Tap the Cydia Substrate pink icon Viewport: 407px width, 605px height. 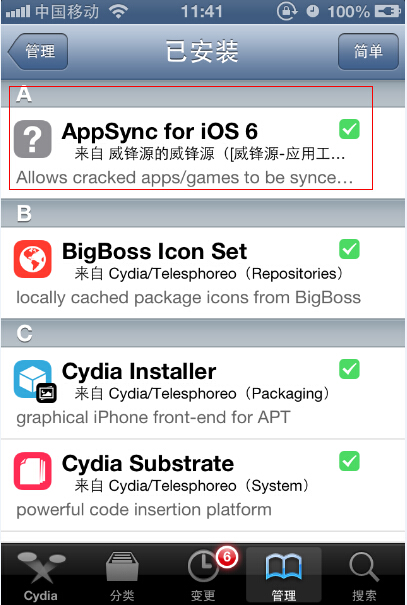pos(33,471)
